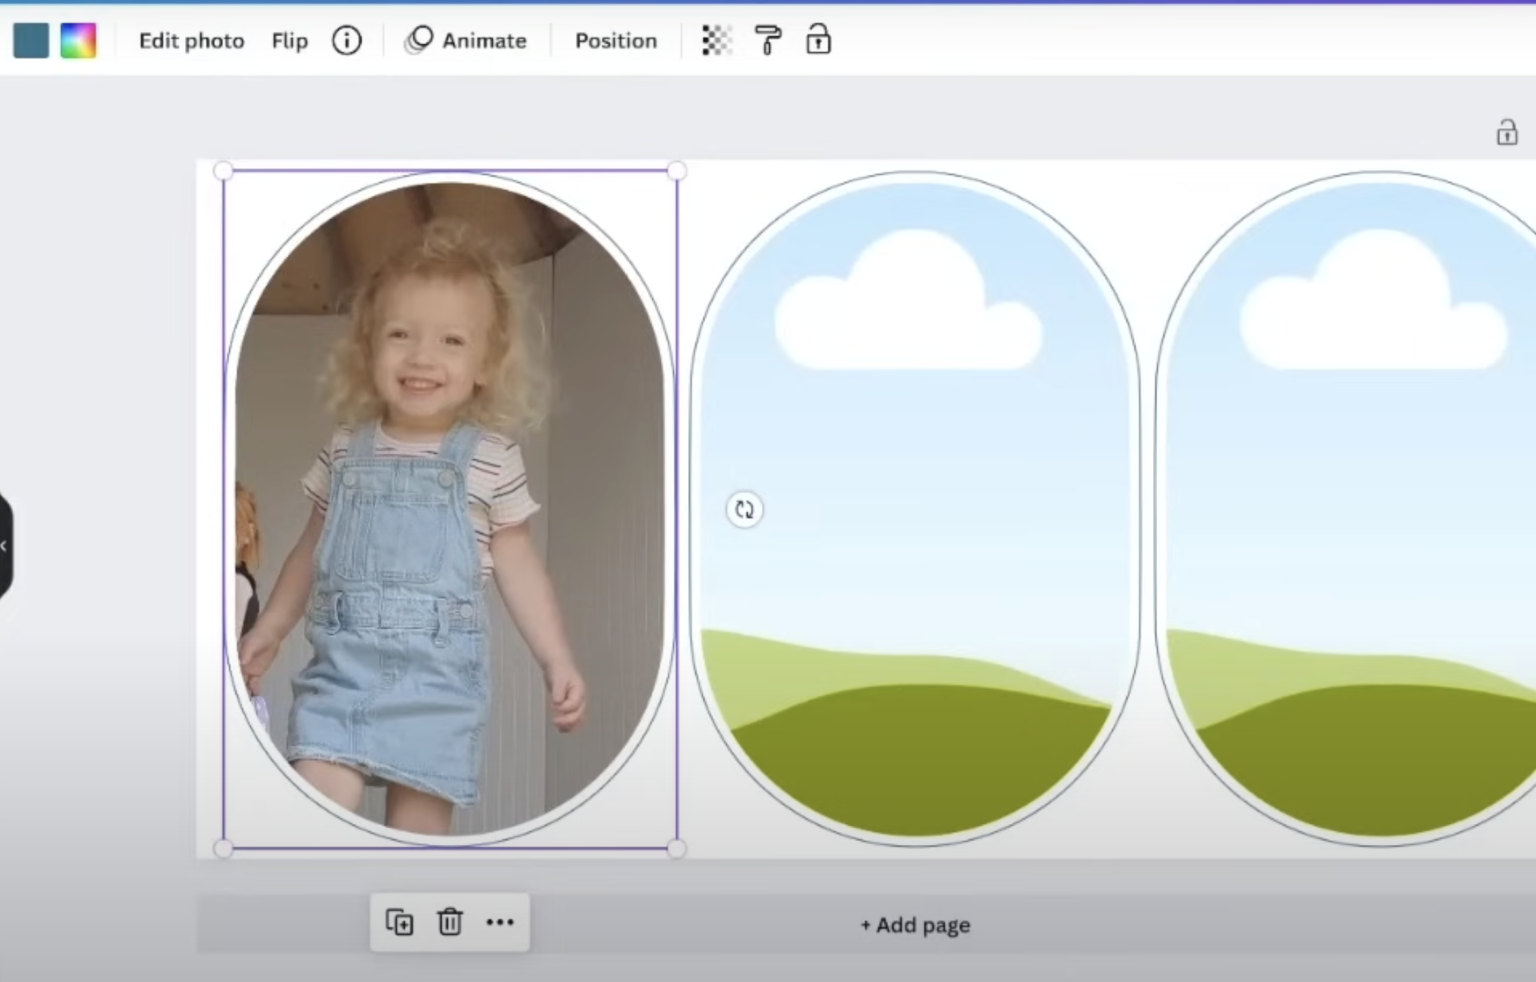Open the Flip options menu
This screenshot has height=982, width=1536.
289,40
